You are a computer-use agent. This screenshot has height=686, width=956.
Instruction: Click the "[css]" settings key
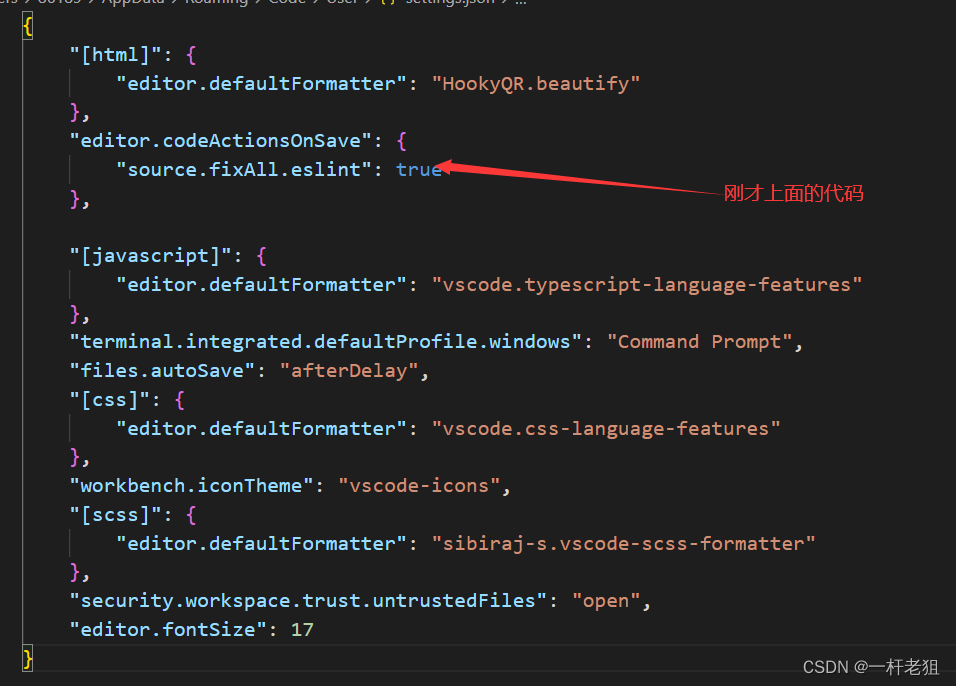(x=110, y=400)
